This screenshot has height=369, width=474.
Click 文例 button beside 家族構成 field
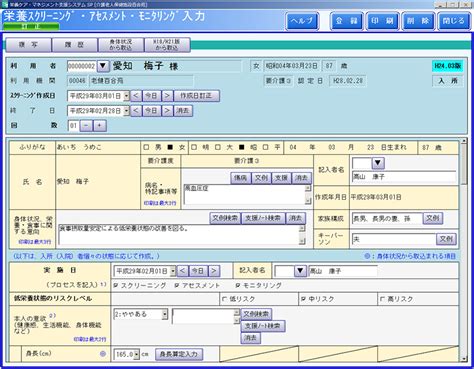click(x=433, y=219)
